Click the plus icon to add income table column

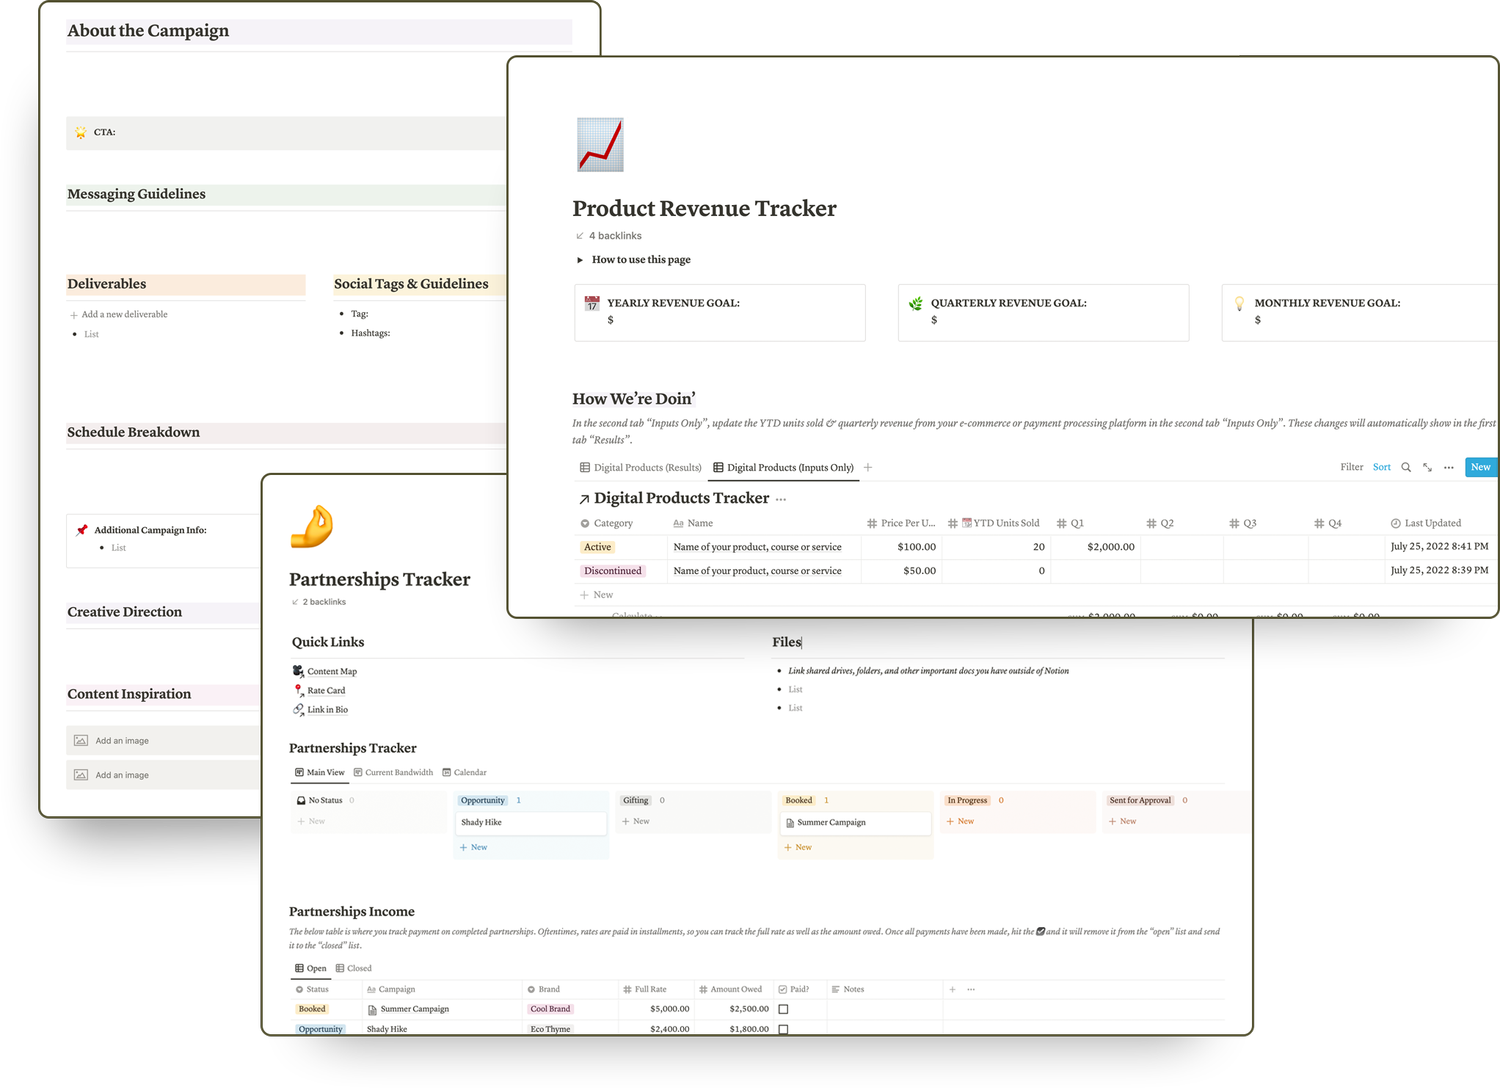point(952,989)
